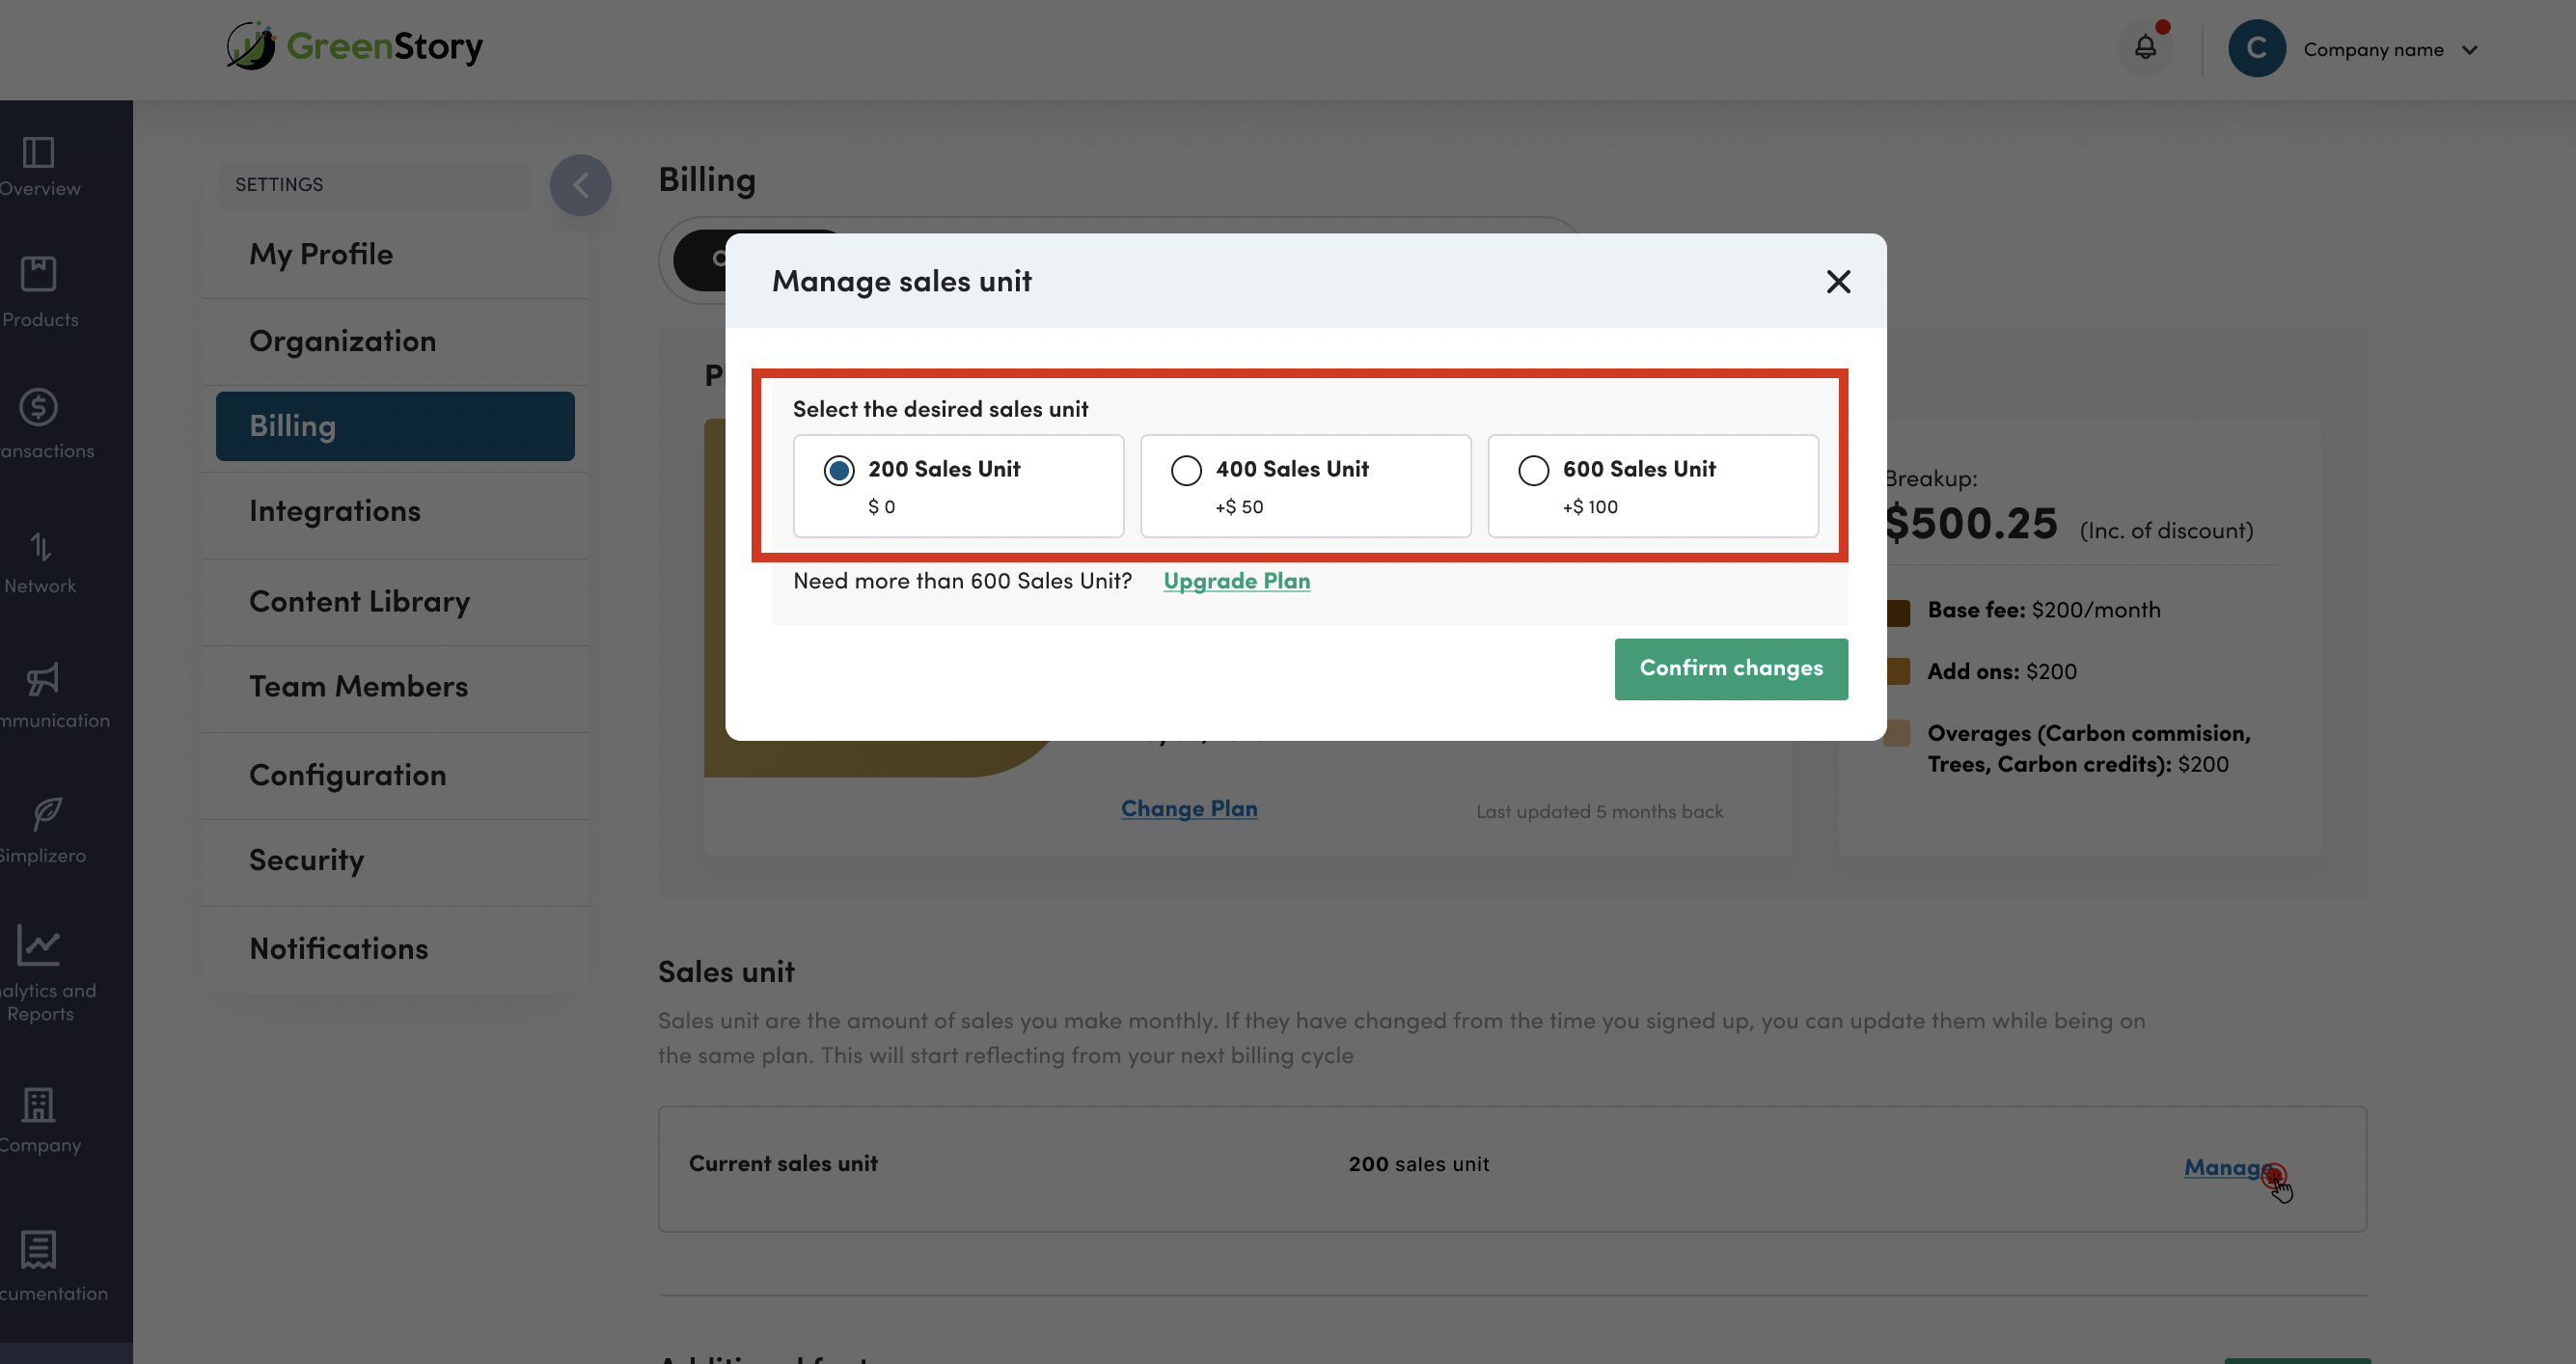The height and width of the screenshot is (1364, 2576).
Task: Open the Simplizero leaf icon
Action: coord(46,814)
